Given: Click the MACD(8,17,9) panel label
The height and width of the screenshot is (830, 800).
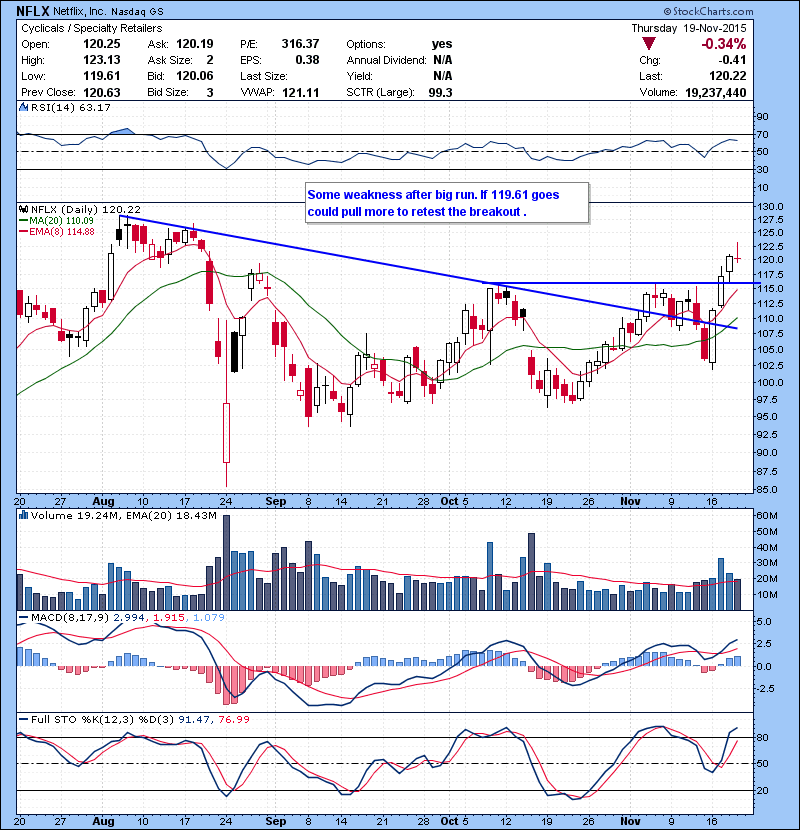Looking at the screenshot, I should (x=71, y=618).
